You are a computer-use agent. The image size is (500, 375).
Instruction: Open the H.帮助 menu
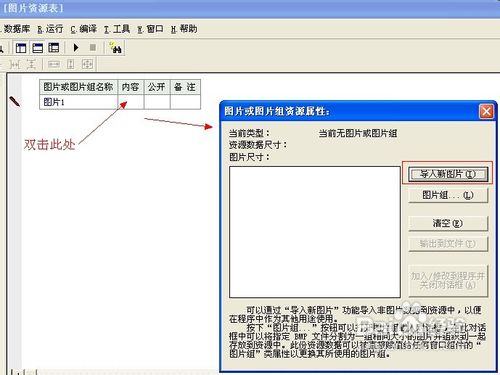[184, 29]
